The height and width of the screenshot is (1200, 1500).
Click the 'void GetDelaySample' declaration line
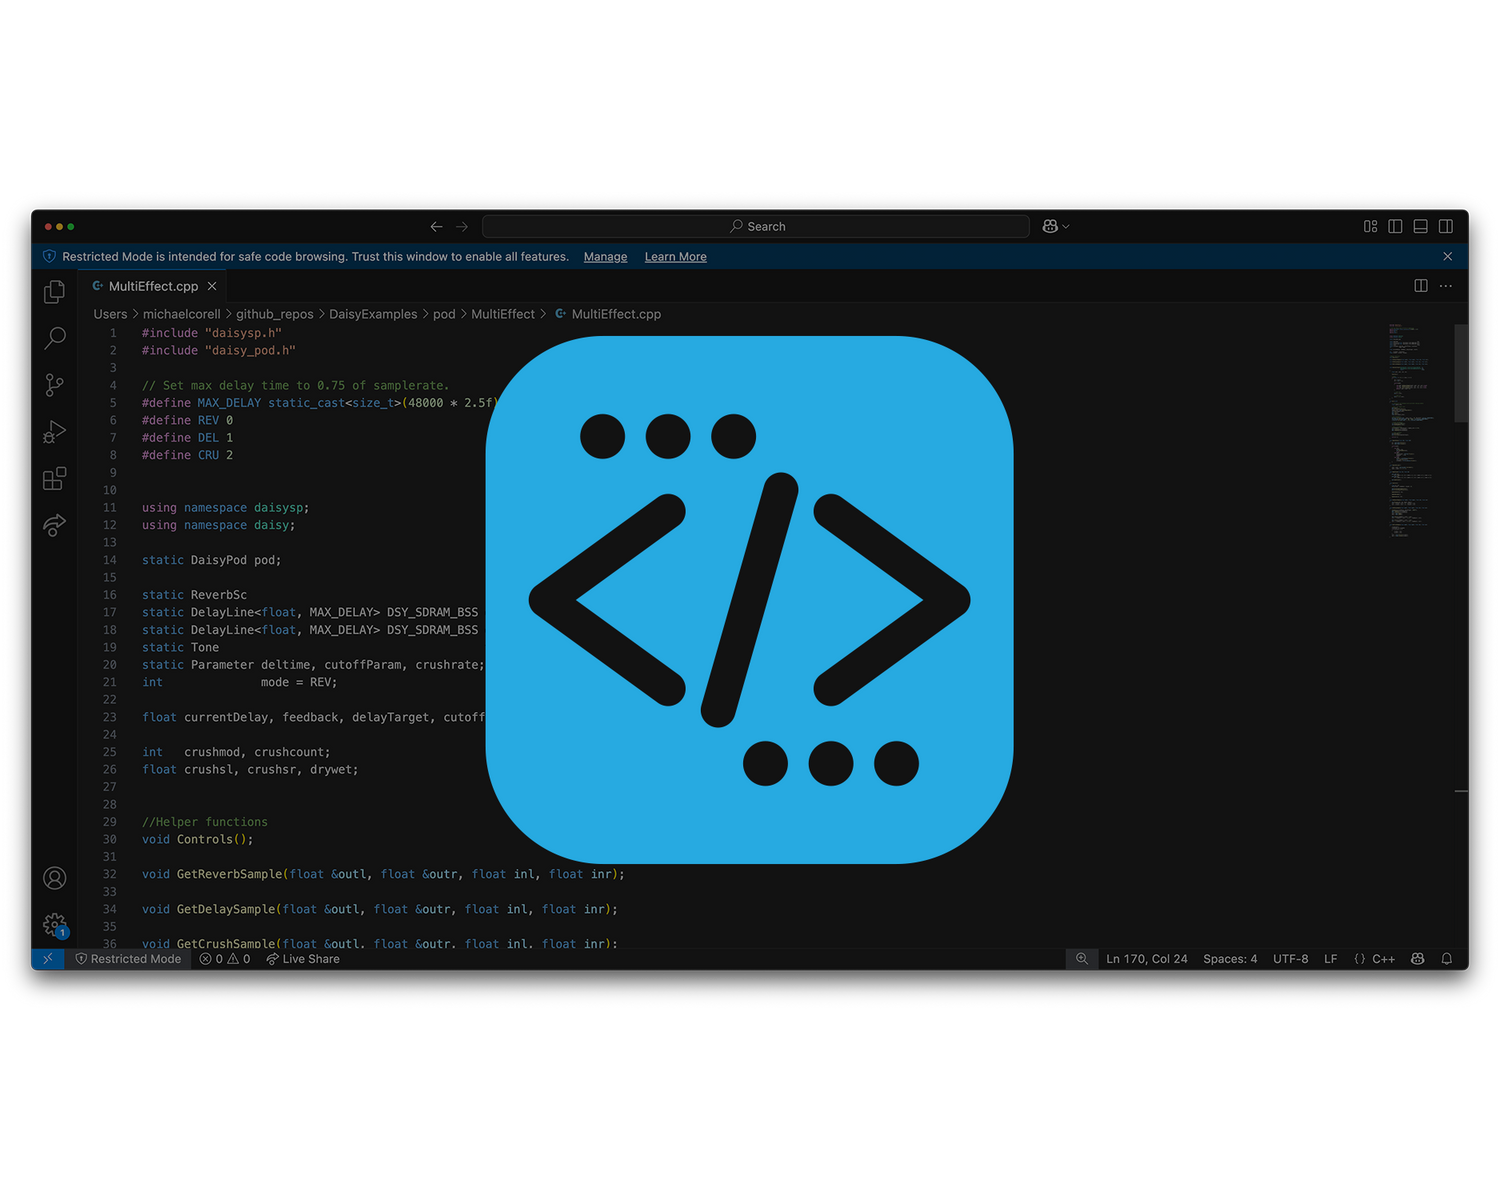[x=380, y=910]
